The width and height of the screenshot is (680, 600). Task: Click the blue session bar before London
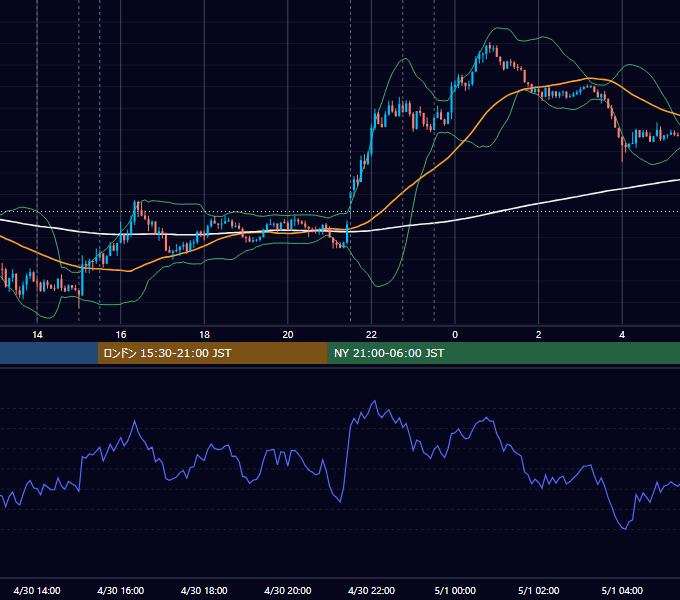tap(49, 353)
